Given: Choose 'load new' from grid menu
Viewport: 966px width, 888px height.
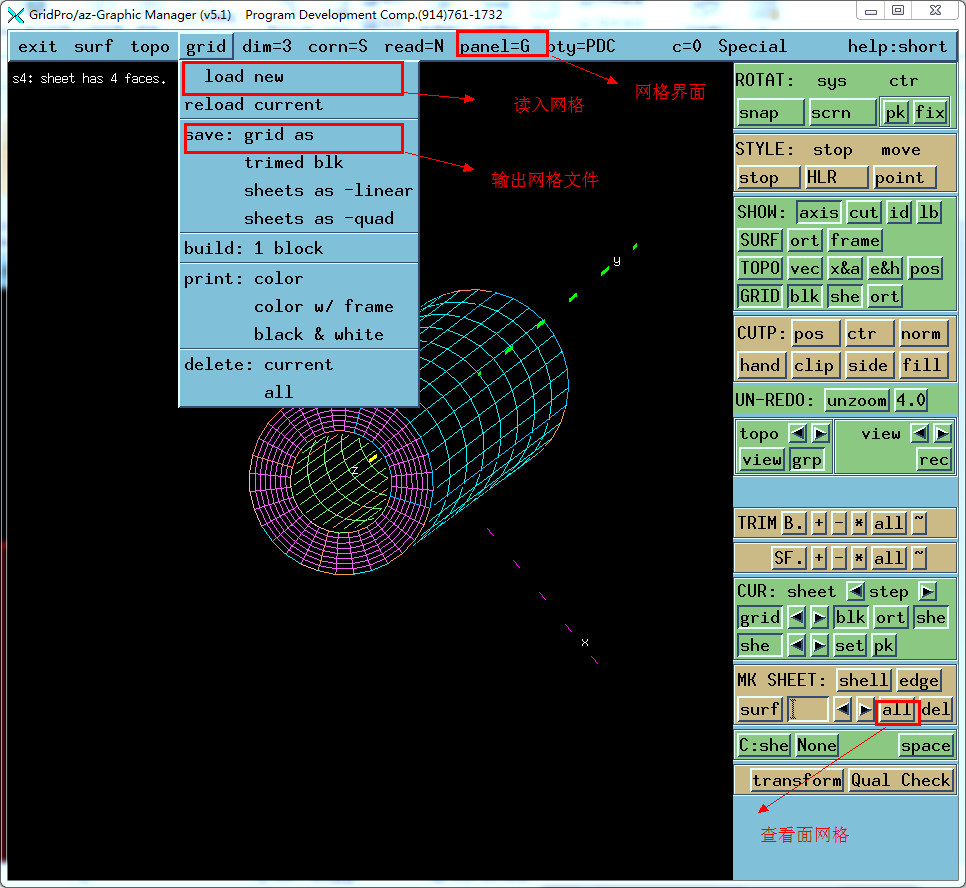Looking at the screenshot, I should pos(244,77).
